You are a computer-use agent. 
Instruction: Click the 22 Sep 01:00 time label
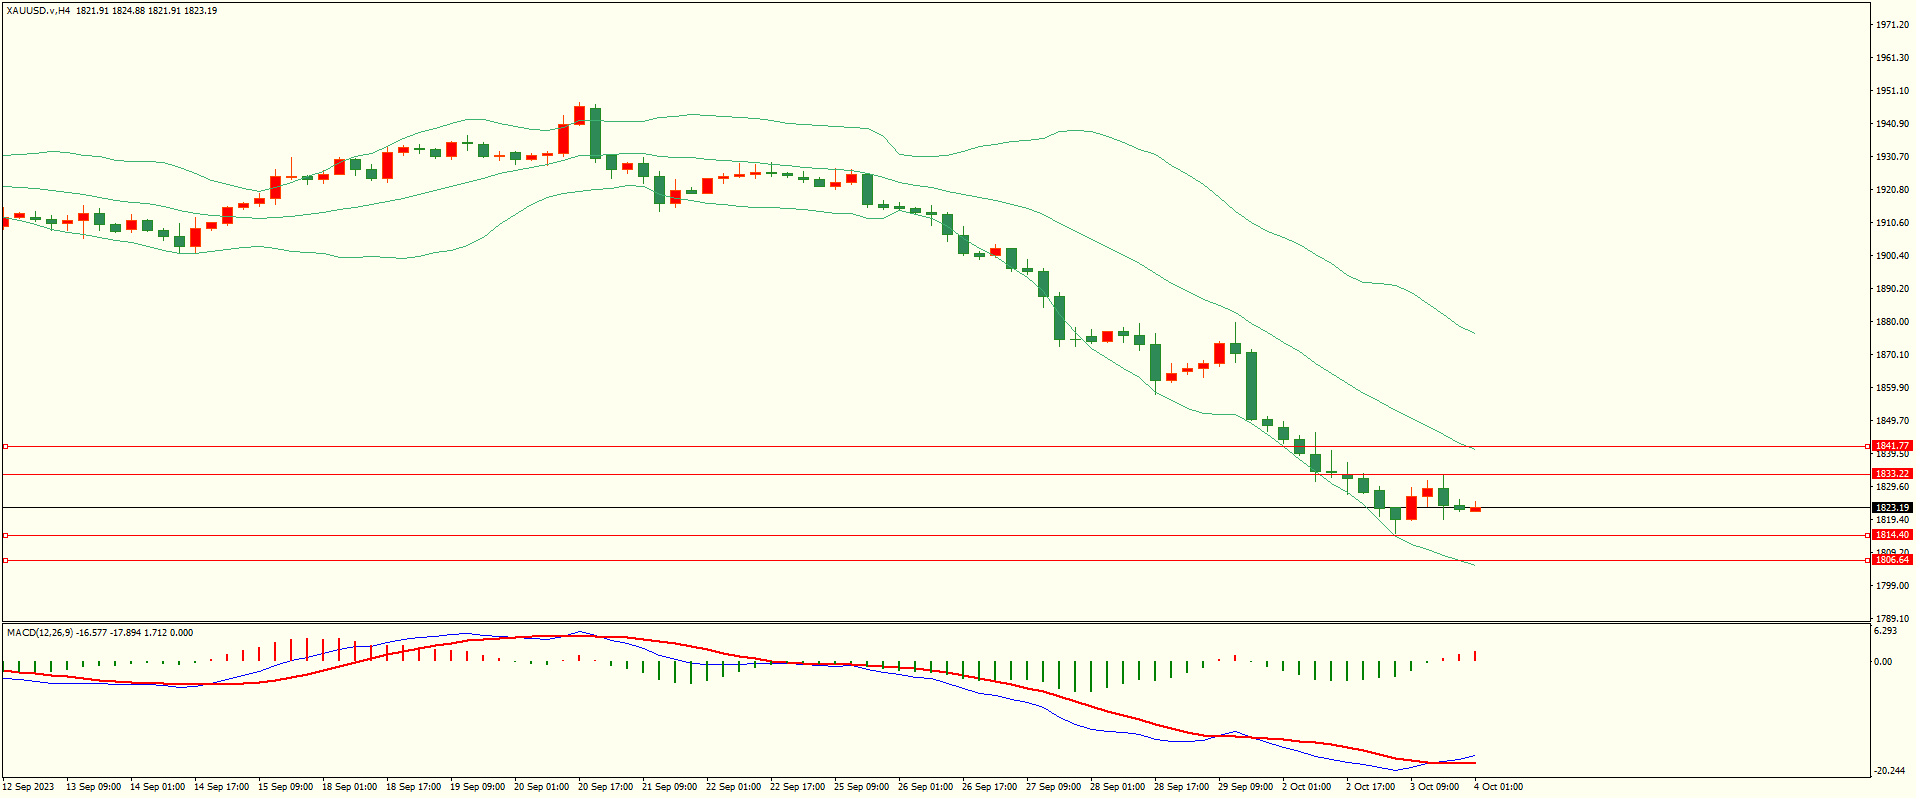[734, 787]
